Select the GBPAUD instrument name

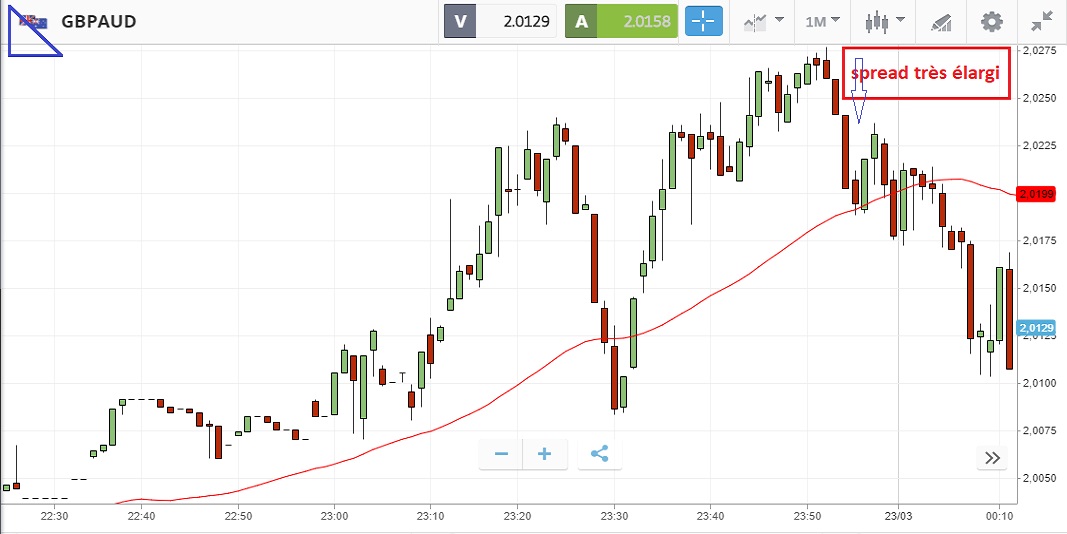[99, 22]
